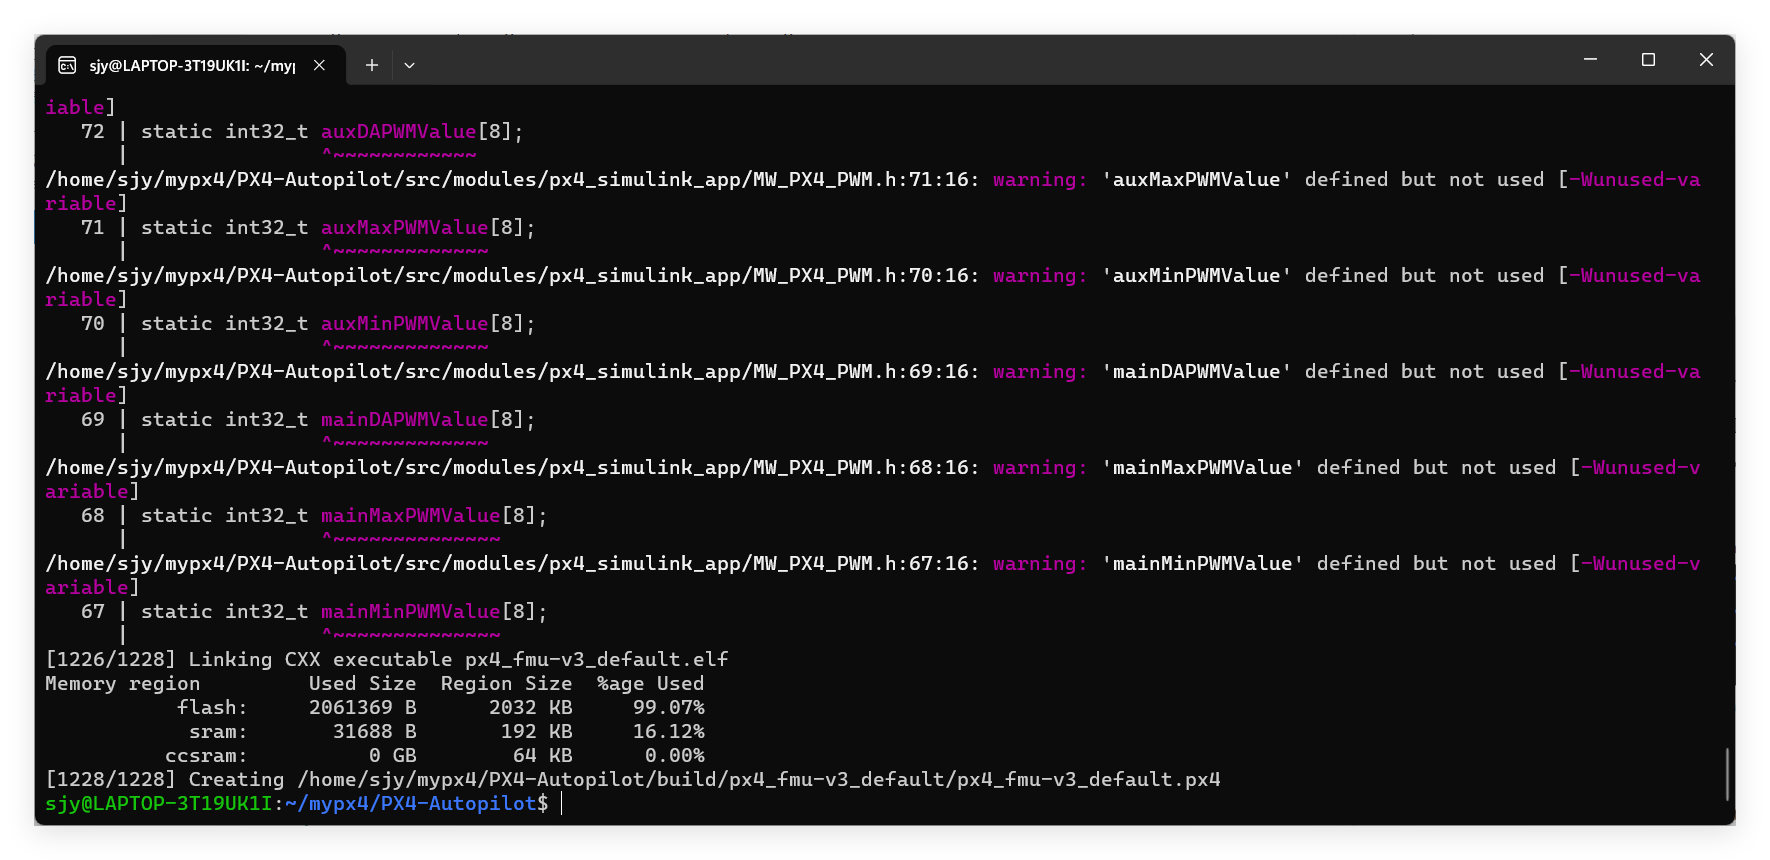
Task: Select the sjy@LAPTOP-3T19UK1I tab title
Action: (x=192, y=66)
